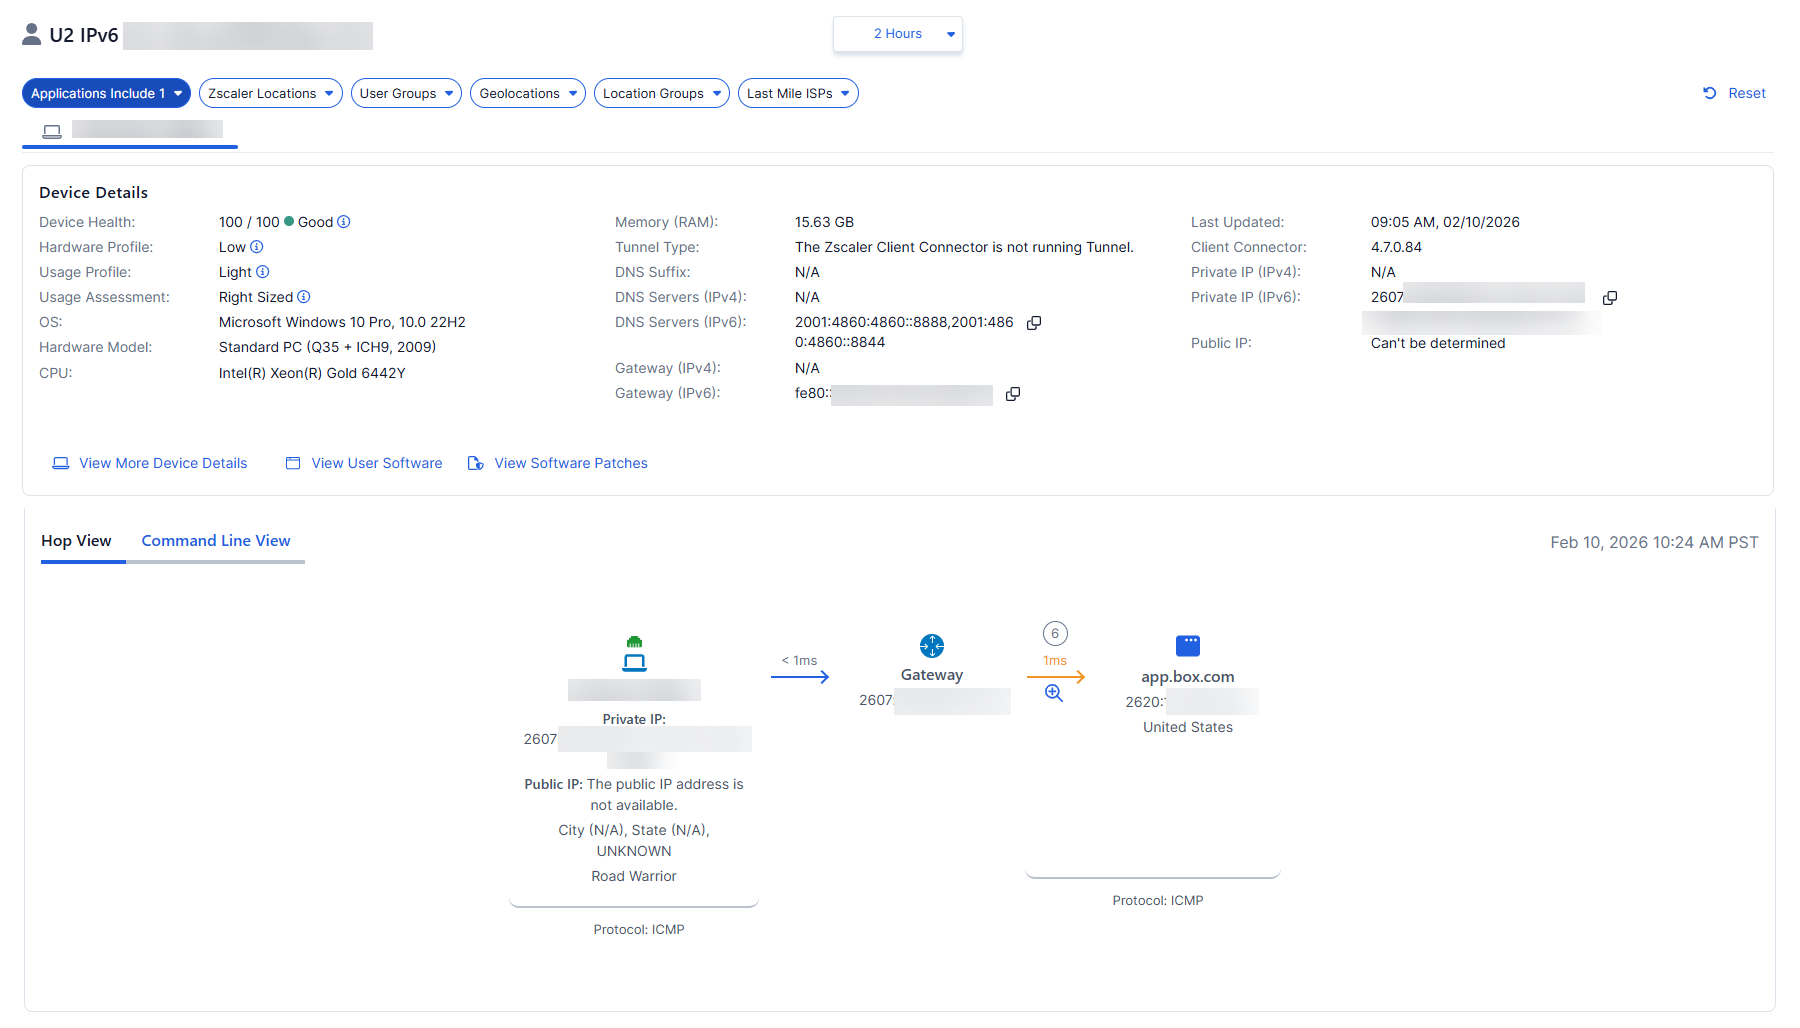The height and width of the screenshot is (1028, 1800).
Task: Click the app.box.com application icon
Action: click(1188, 646)
